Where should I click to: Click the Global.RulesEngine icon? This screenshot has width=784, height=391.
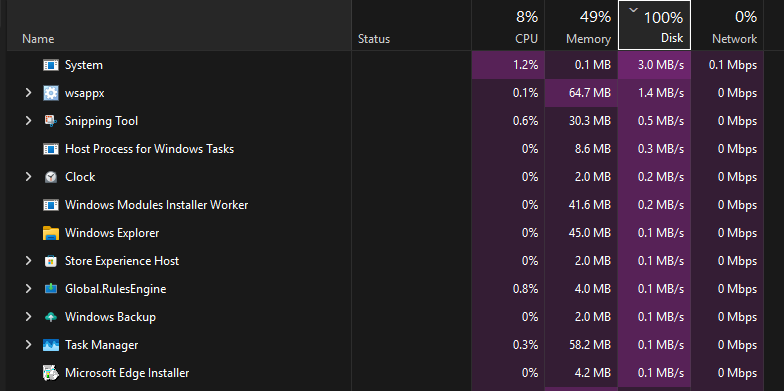[x=51, y=289]
